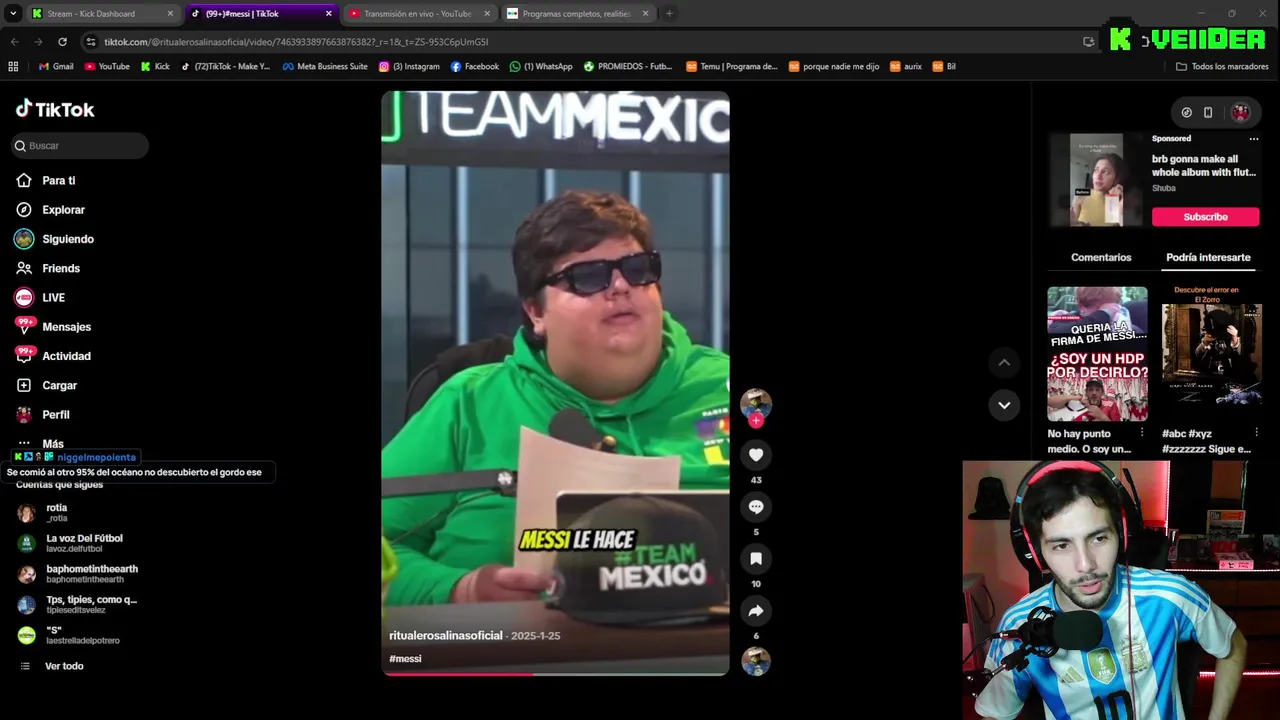Go back with Chrome back arrow
Viewport: 1280px width, 720px height.
point(14,42)
